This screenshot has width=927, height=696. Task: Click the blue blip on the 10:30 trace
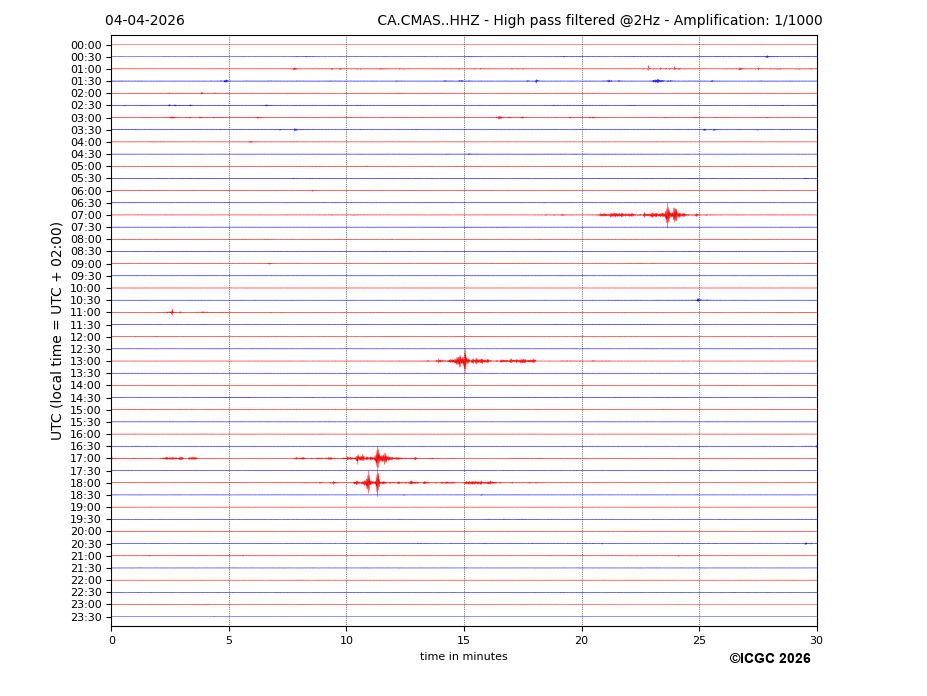click(698, 300)
